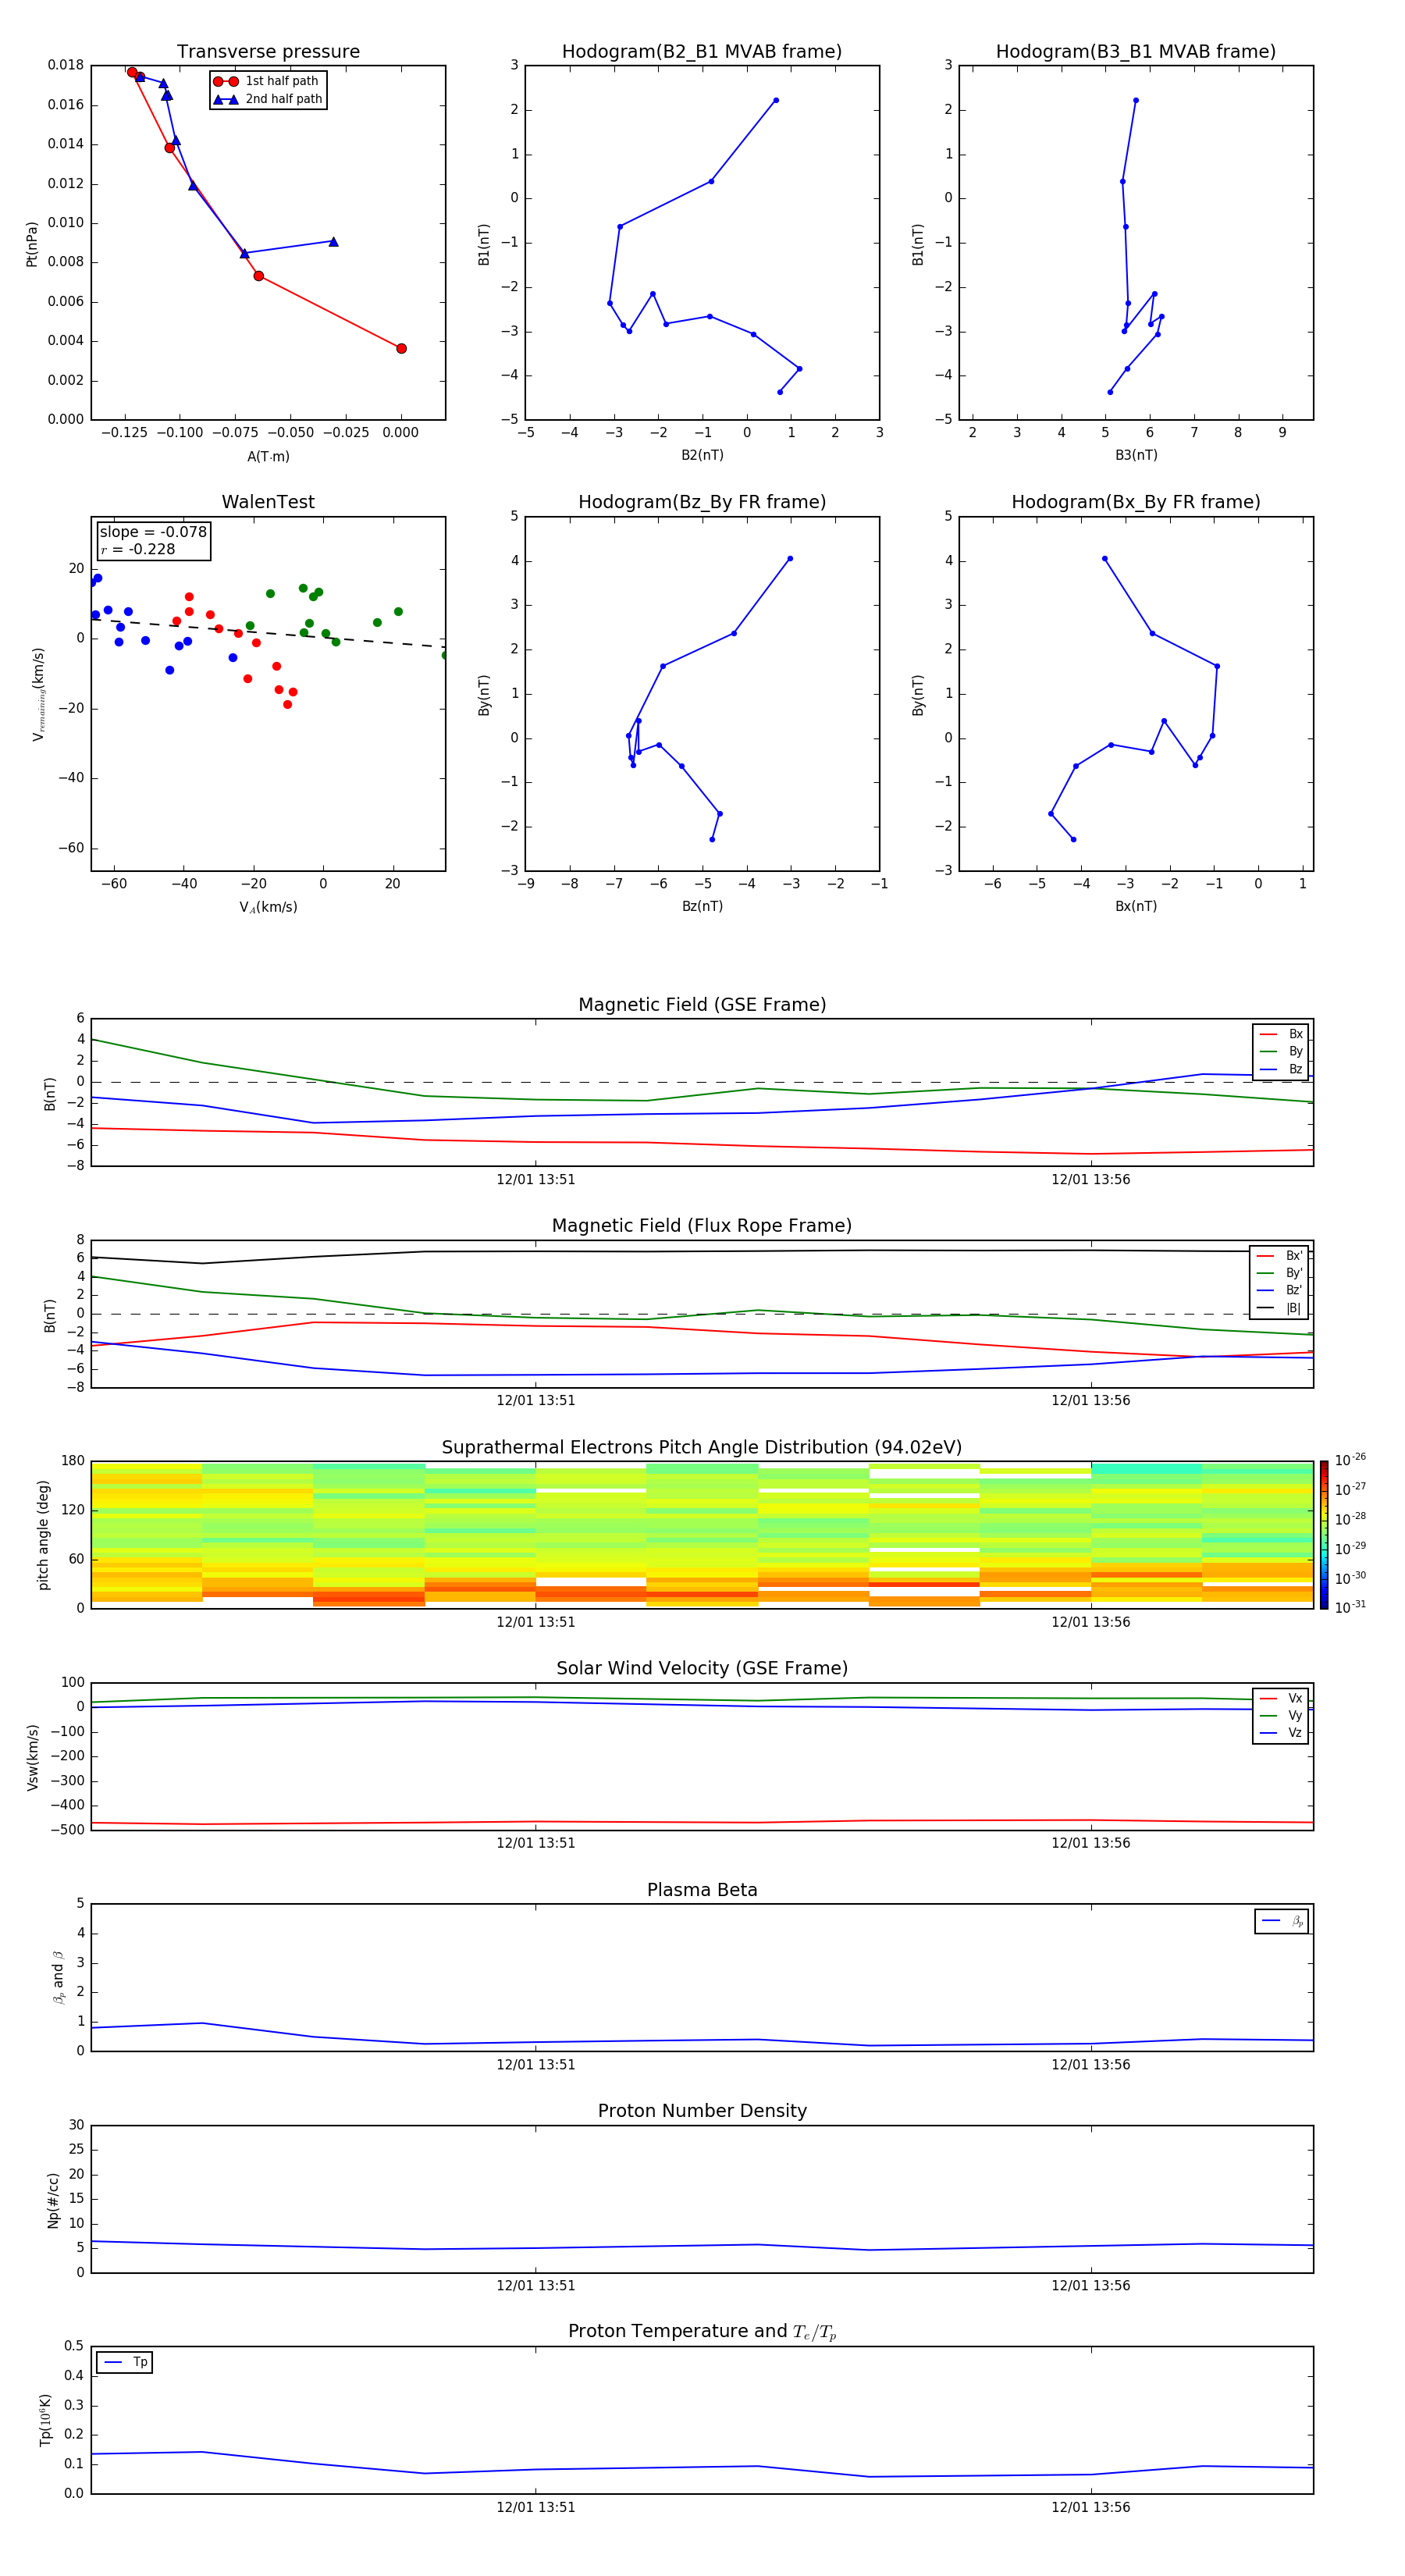Select the "2nd half path" legend entry

coord(268,99)
